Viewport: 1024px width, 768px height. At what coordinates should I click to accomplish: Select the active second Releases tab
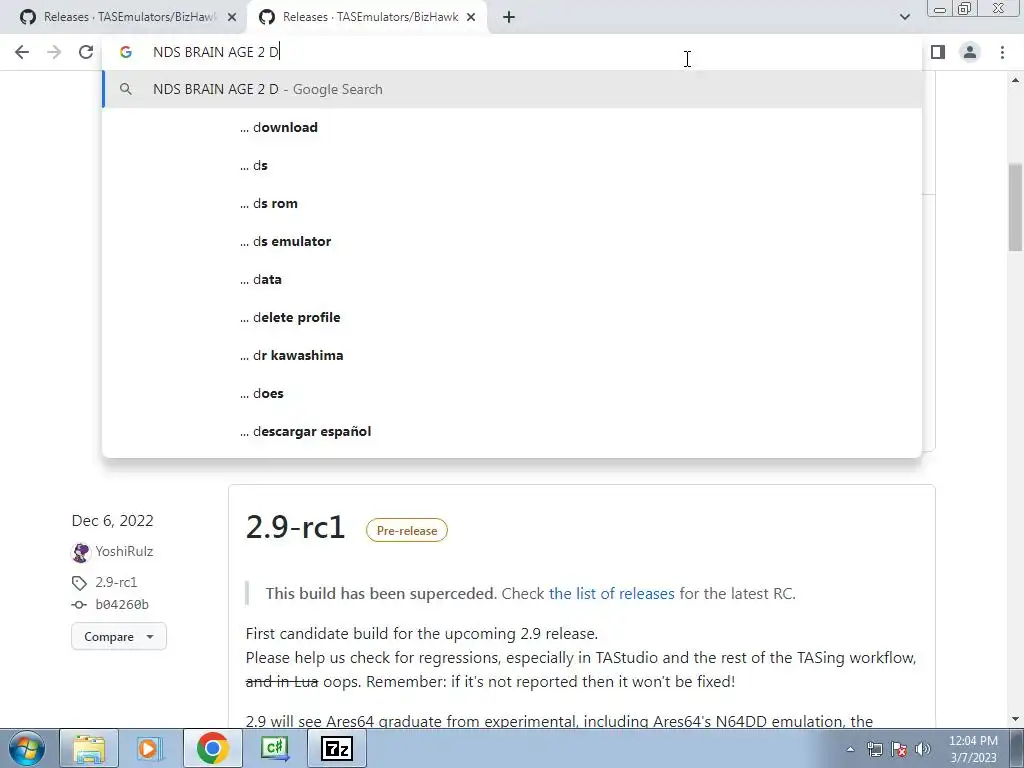pos(366,18)
